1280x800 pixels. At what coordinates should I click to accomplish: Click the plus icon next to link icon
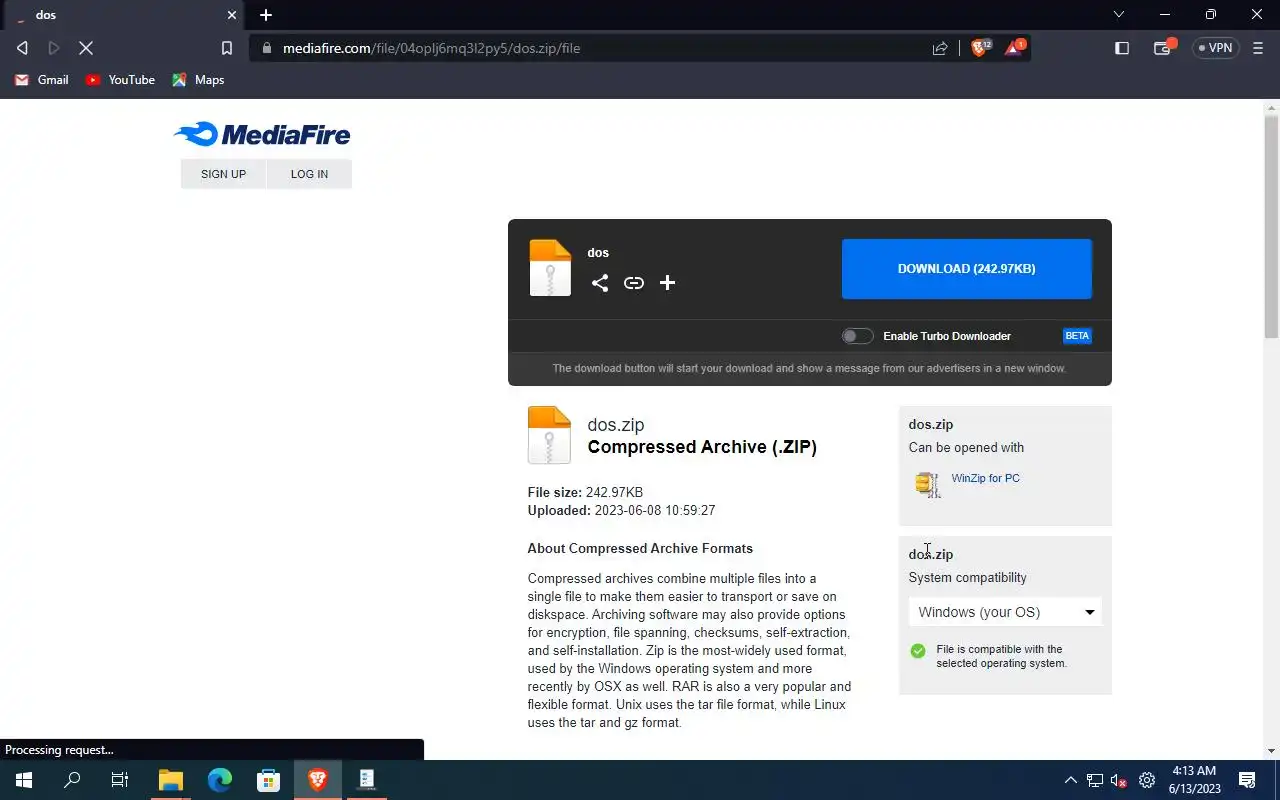667,283
